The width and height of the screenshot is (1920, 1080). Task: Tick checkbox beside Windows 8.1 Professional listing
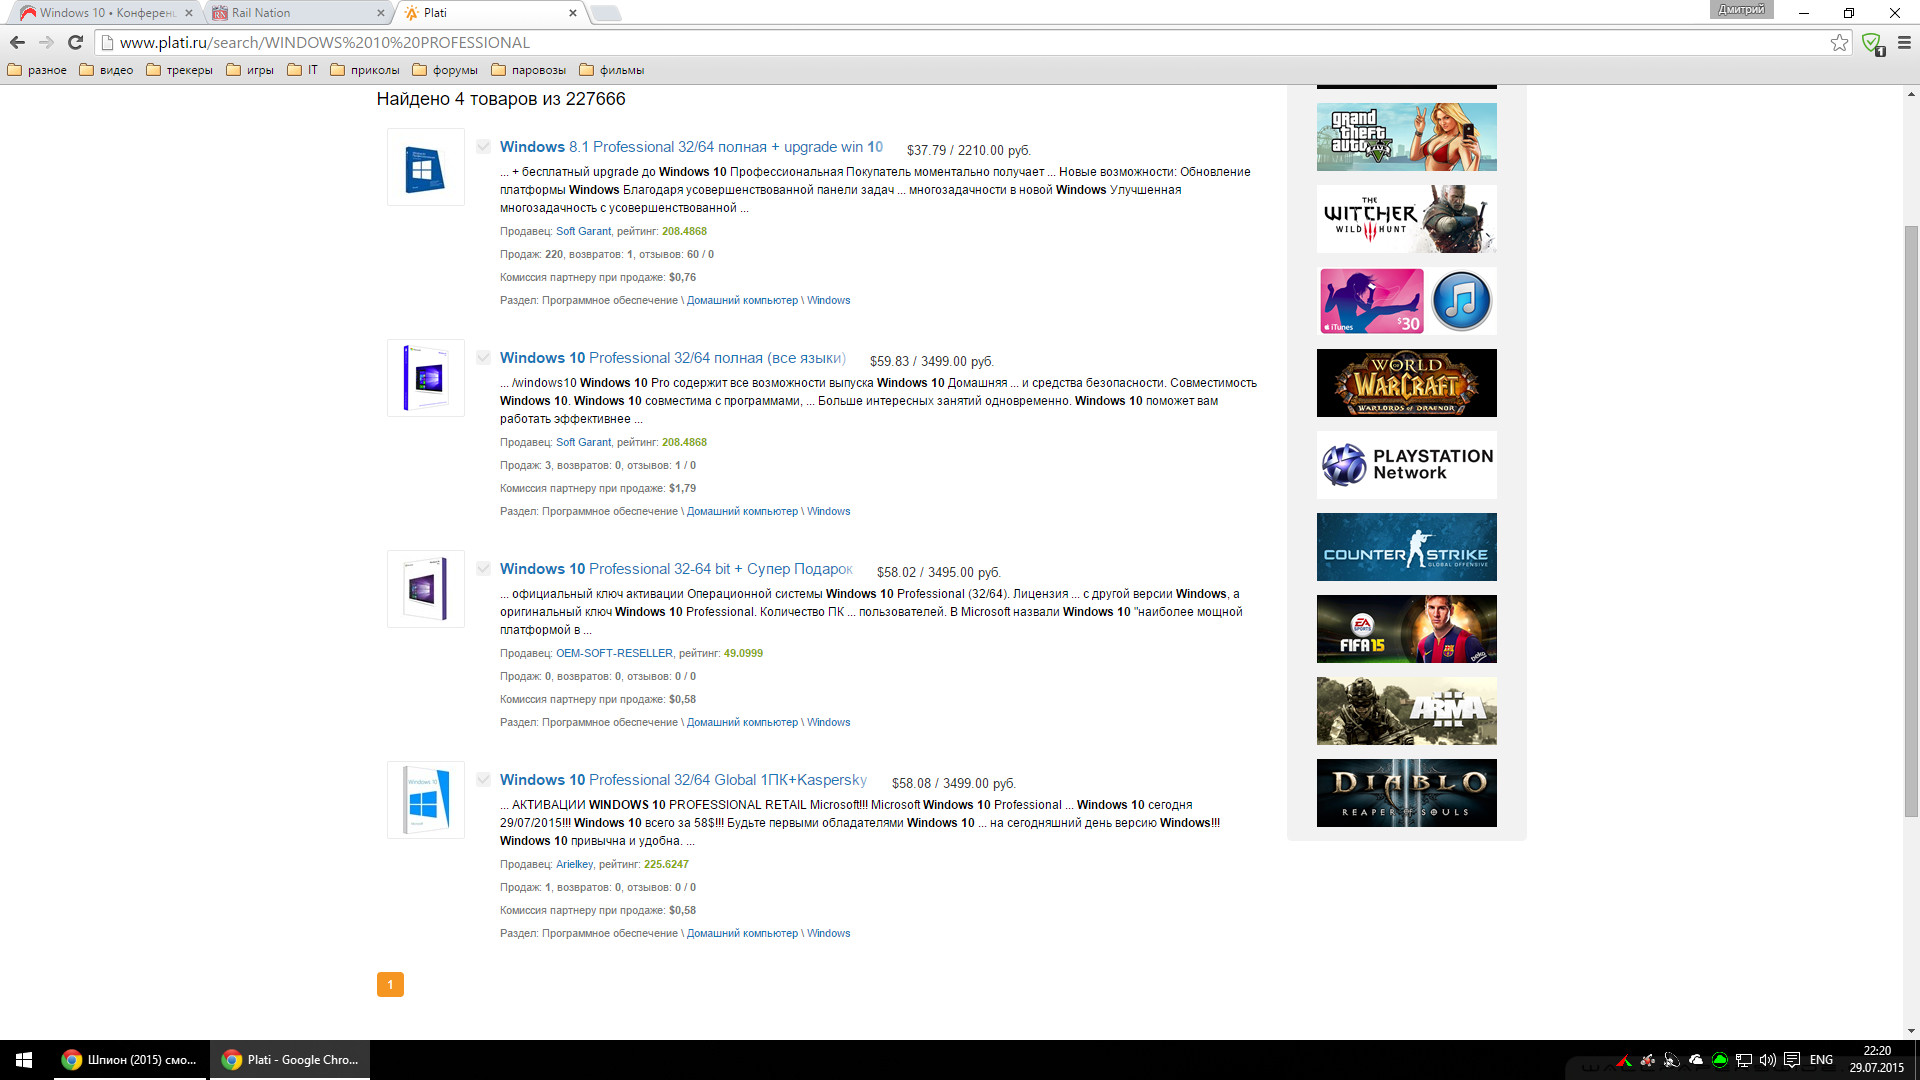tap(483, 147)
